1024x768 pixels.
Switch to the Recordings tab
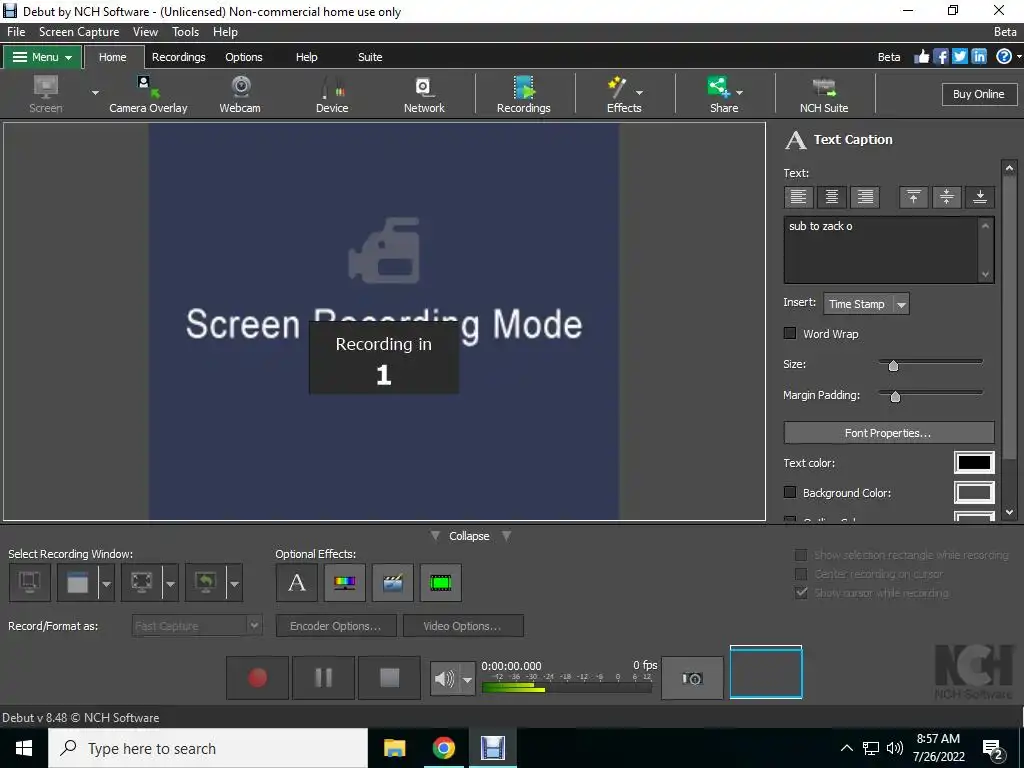click(x=178, y=57)
